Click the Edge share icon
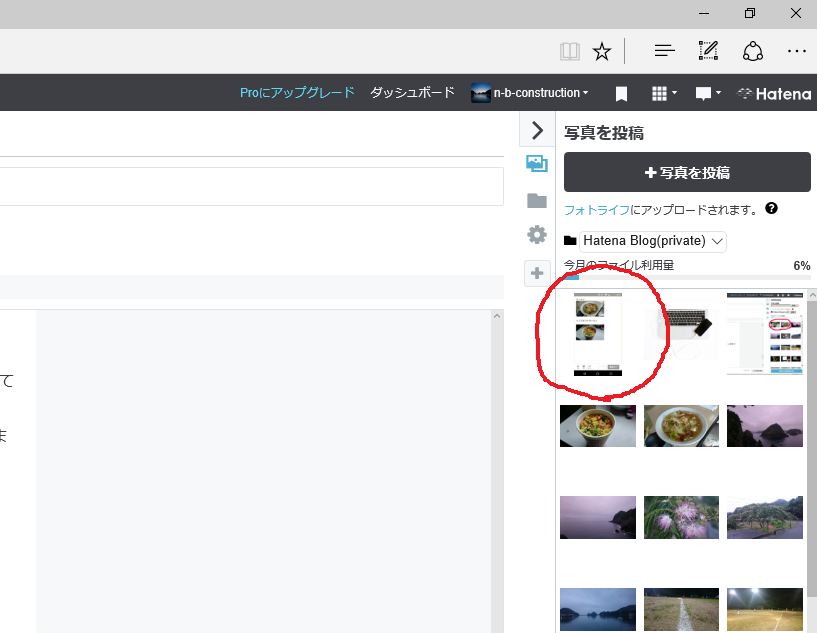This screenshot has height=633, width=817. click(x=752, y=51)
